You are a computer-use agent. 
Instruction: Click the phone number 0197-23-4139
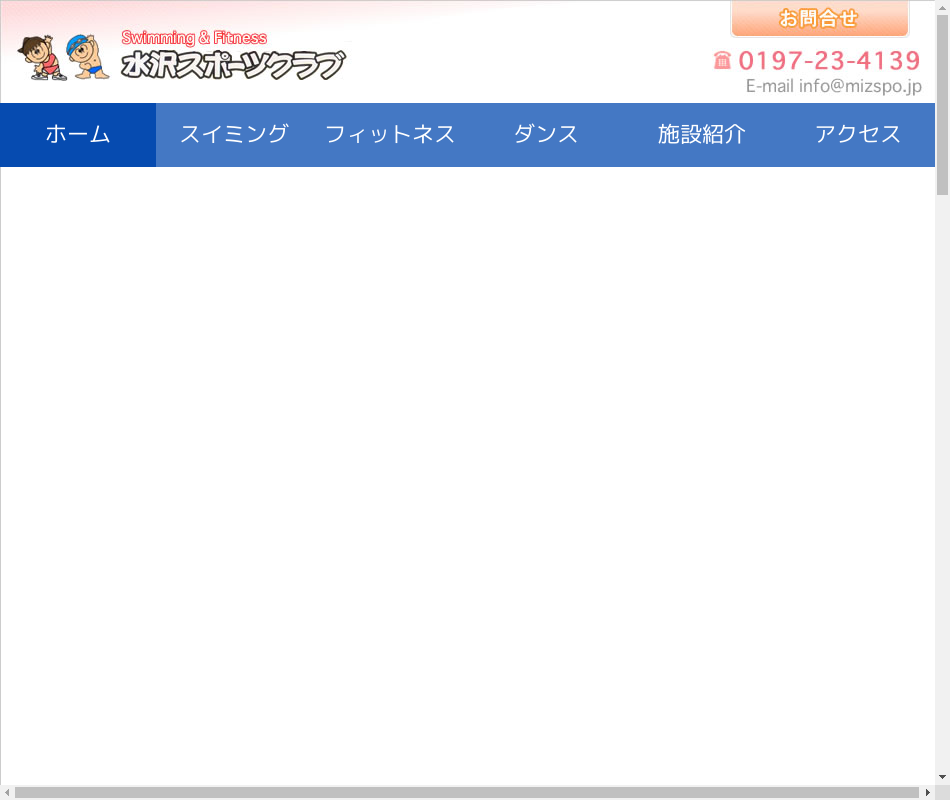[829, 60]
